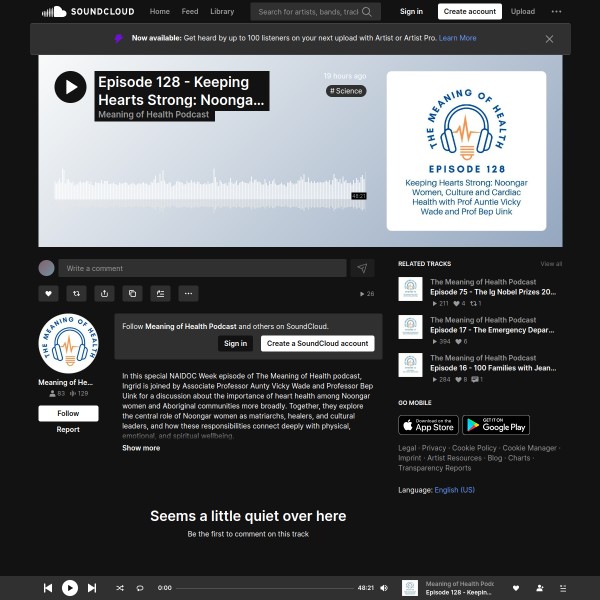
Task: Like the track using the heart icon below the comment box
Action: [x=48, y=293]
